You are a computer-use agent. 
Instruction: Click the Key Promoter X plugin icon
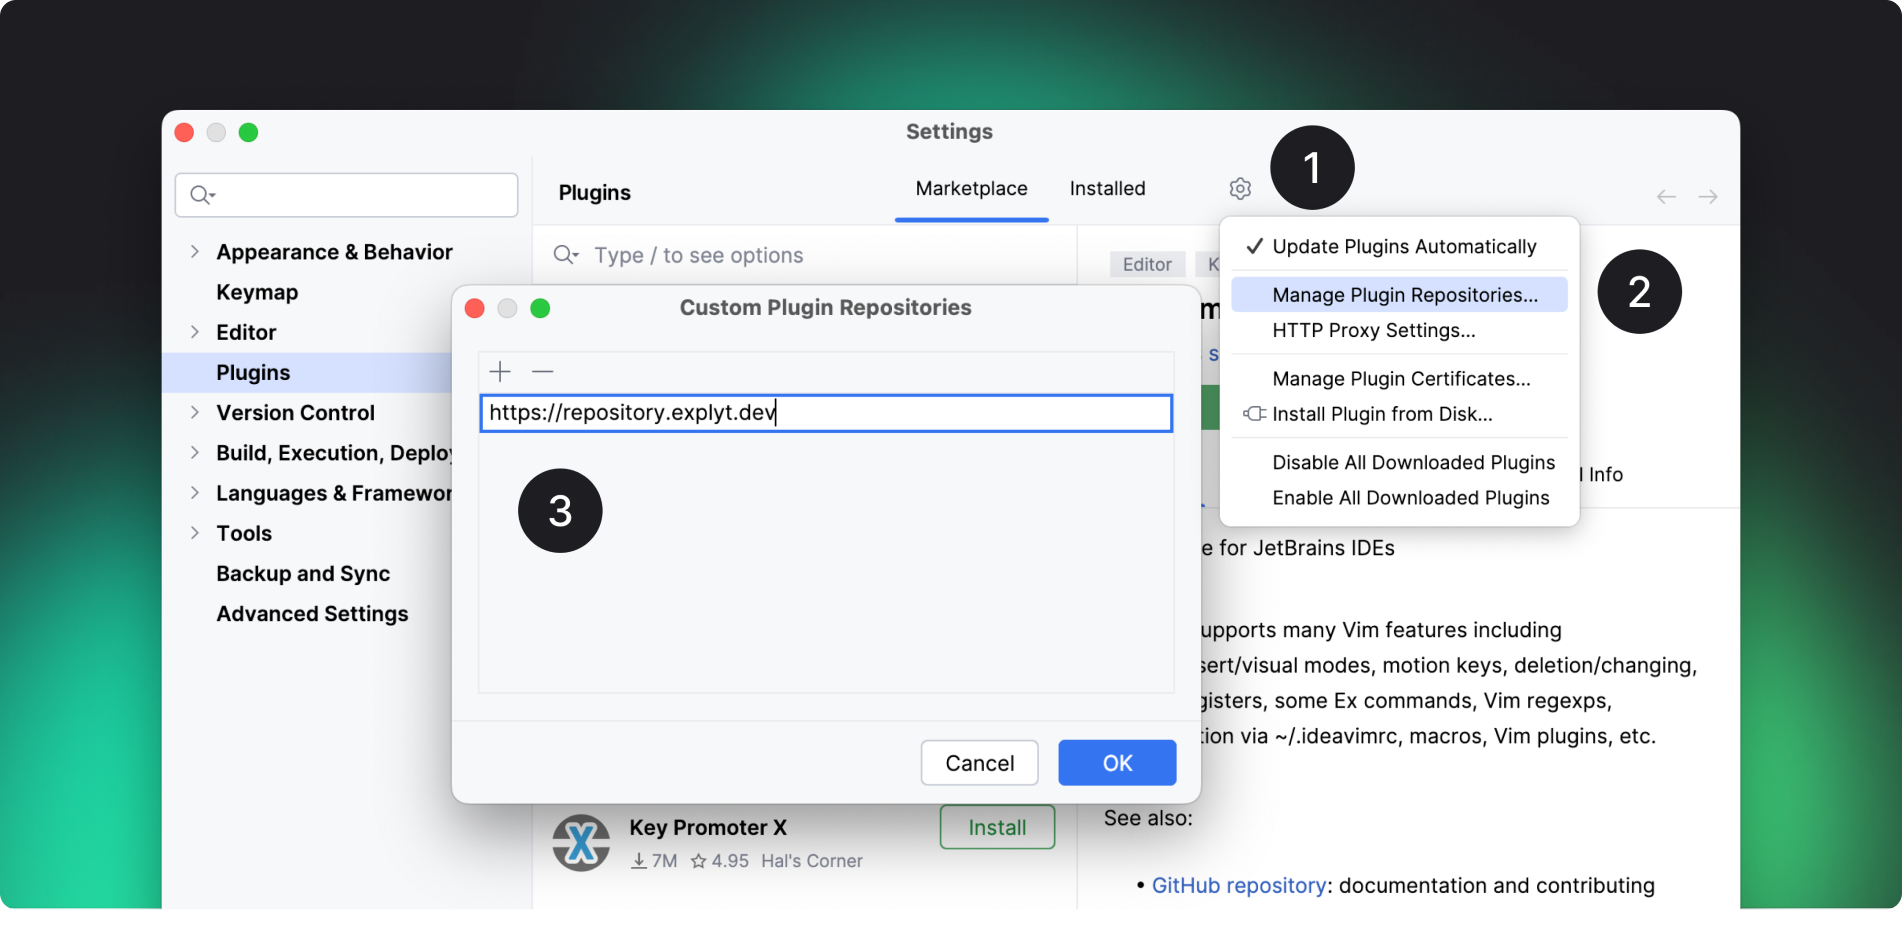pos(581,843)
